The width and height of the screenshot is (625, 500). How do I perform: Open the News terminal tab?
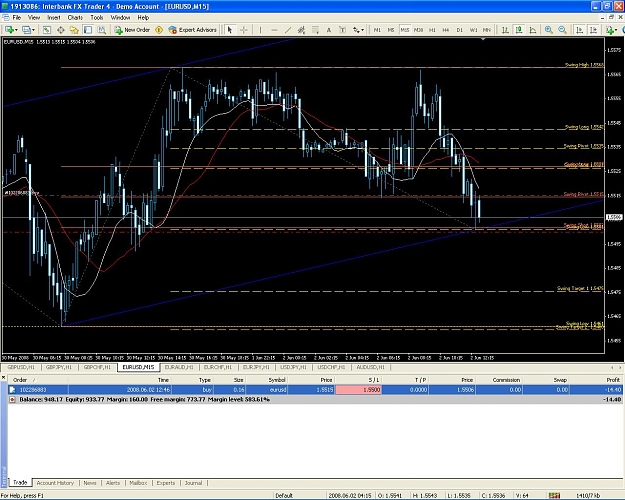pyautogui.click(x=90, y=483)
